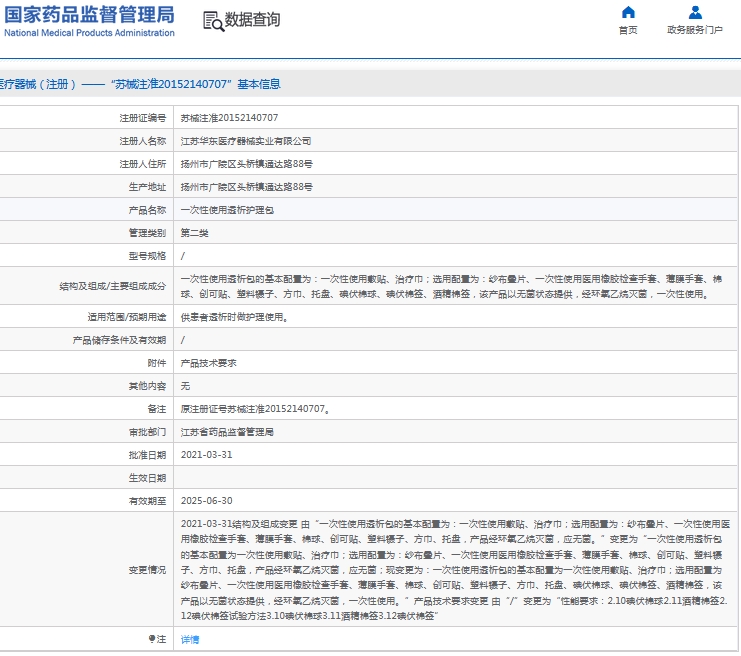This screenshot has width=741, height=656.
Task: Click the 产品储存条件及有效期 label
Action: pyautogui.click(x=119, y=340)
